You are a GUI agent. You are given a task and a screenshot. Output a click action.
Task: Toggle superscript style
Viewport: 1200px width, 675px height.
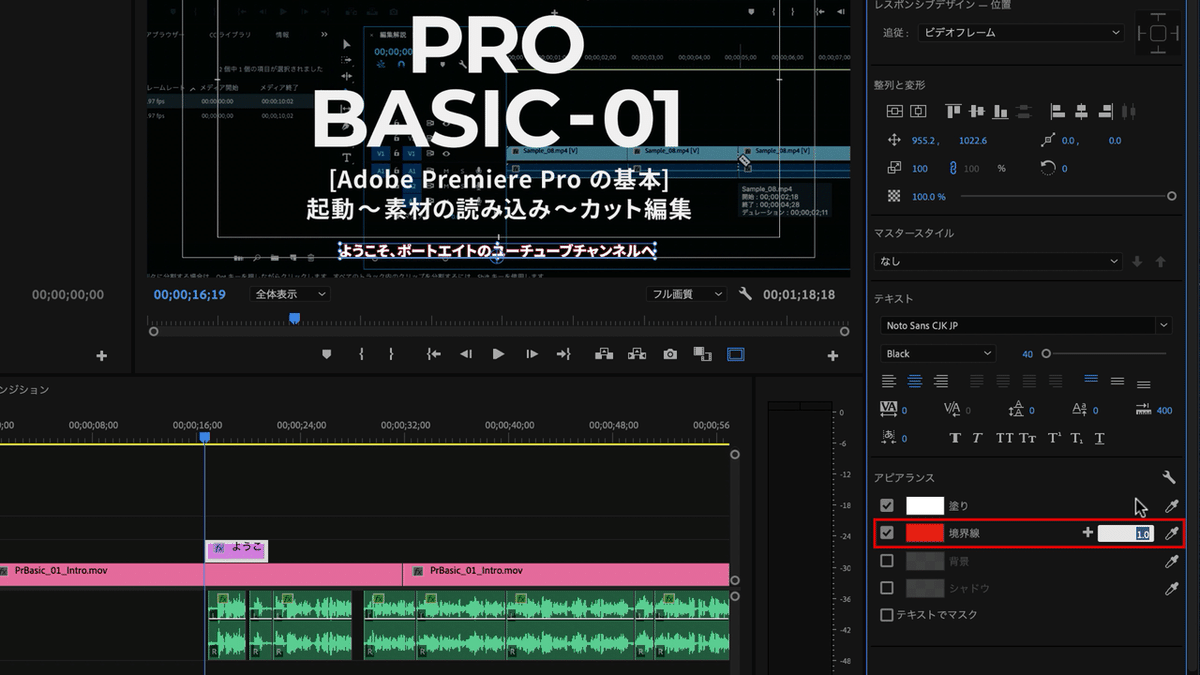(1054, 437)
